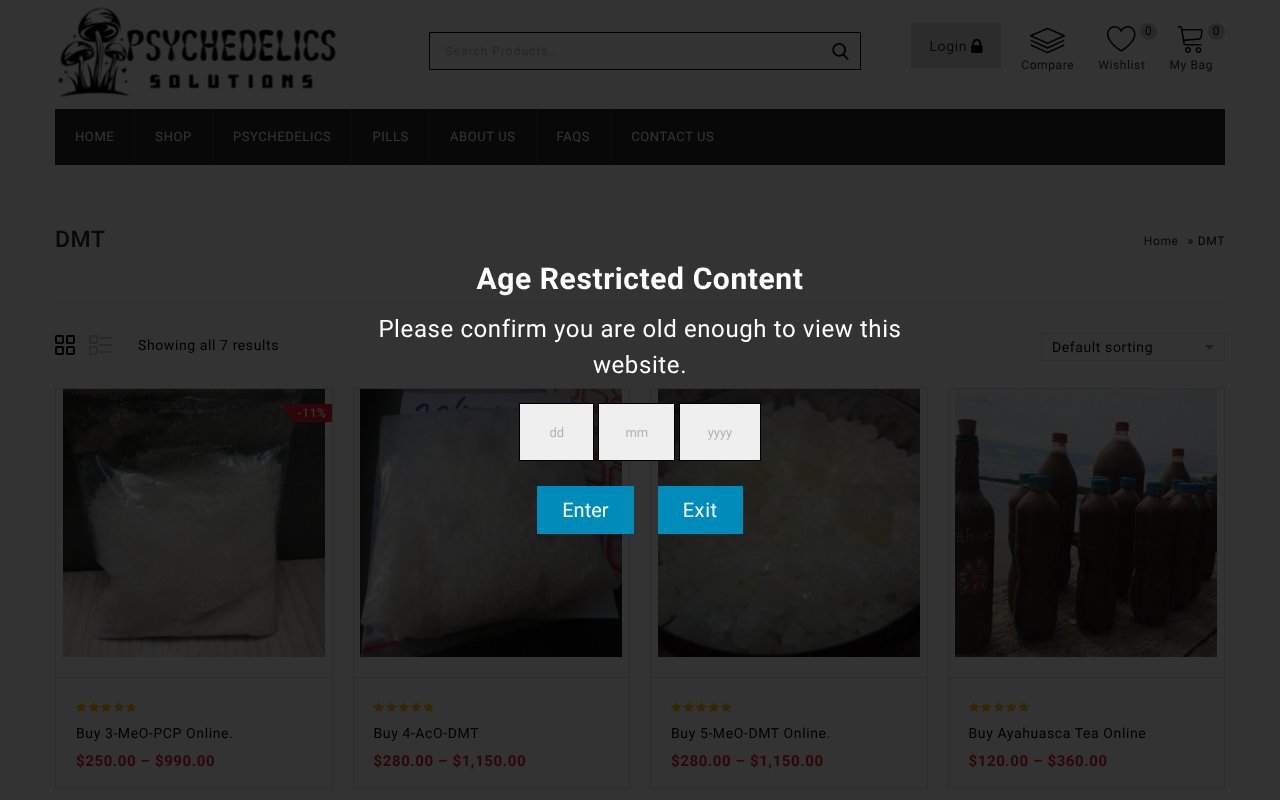
Task: Click the Compare stacked-layers icon
Action: pyautogui.click(x=1047, y=39)
